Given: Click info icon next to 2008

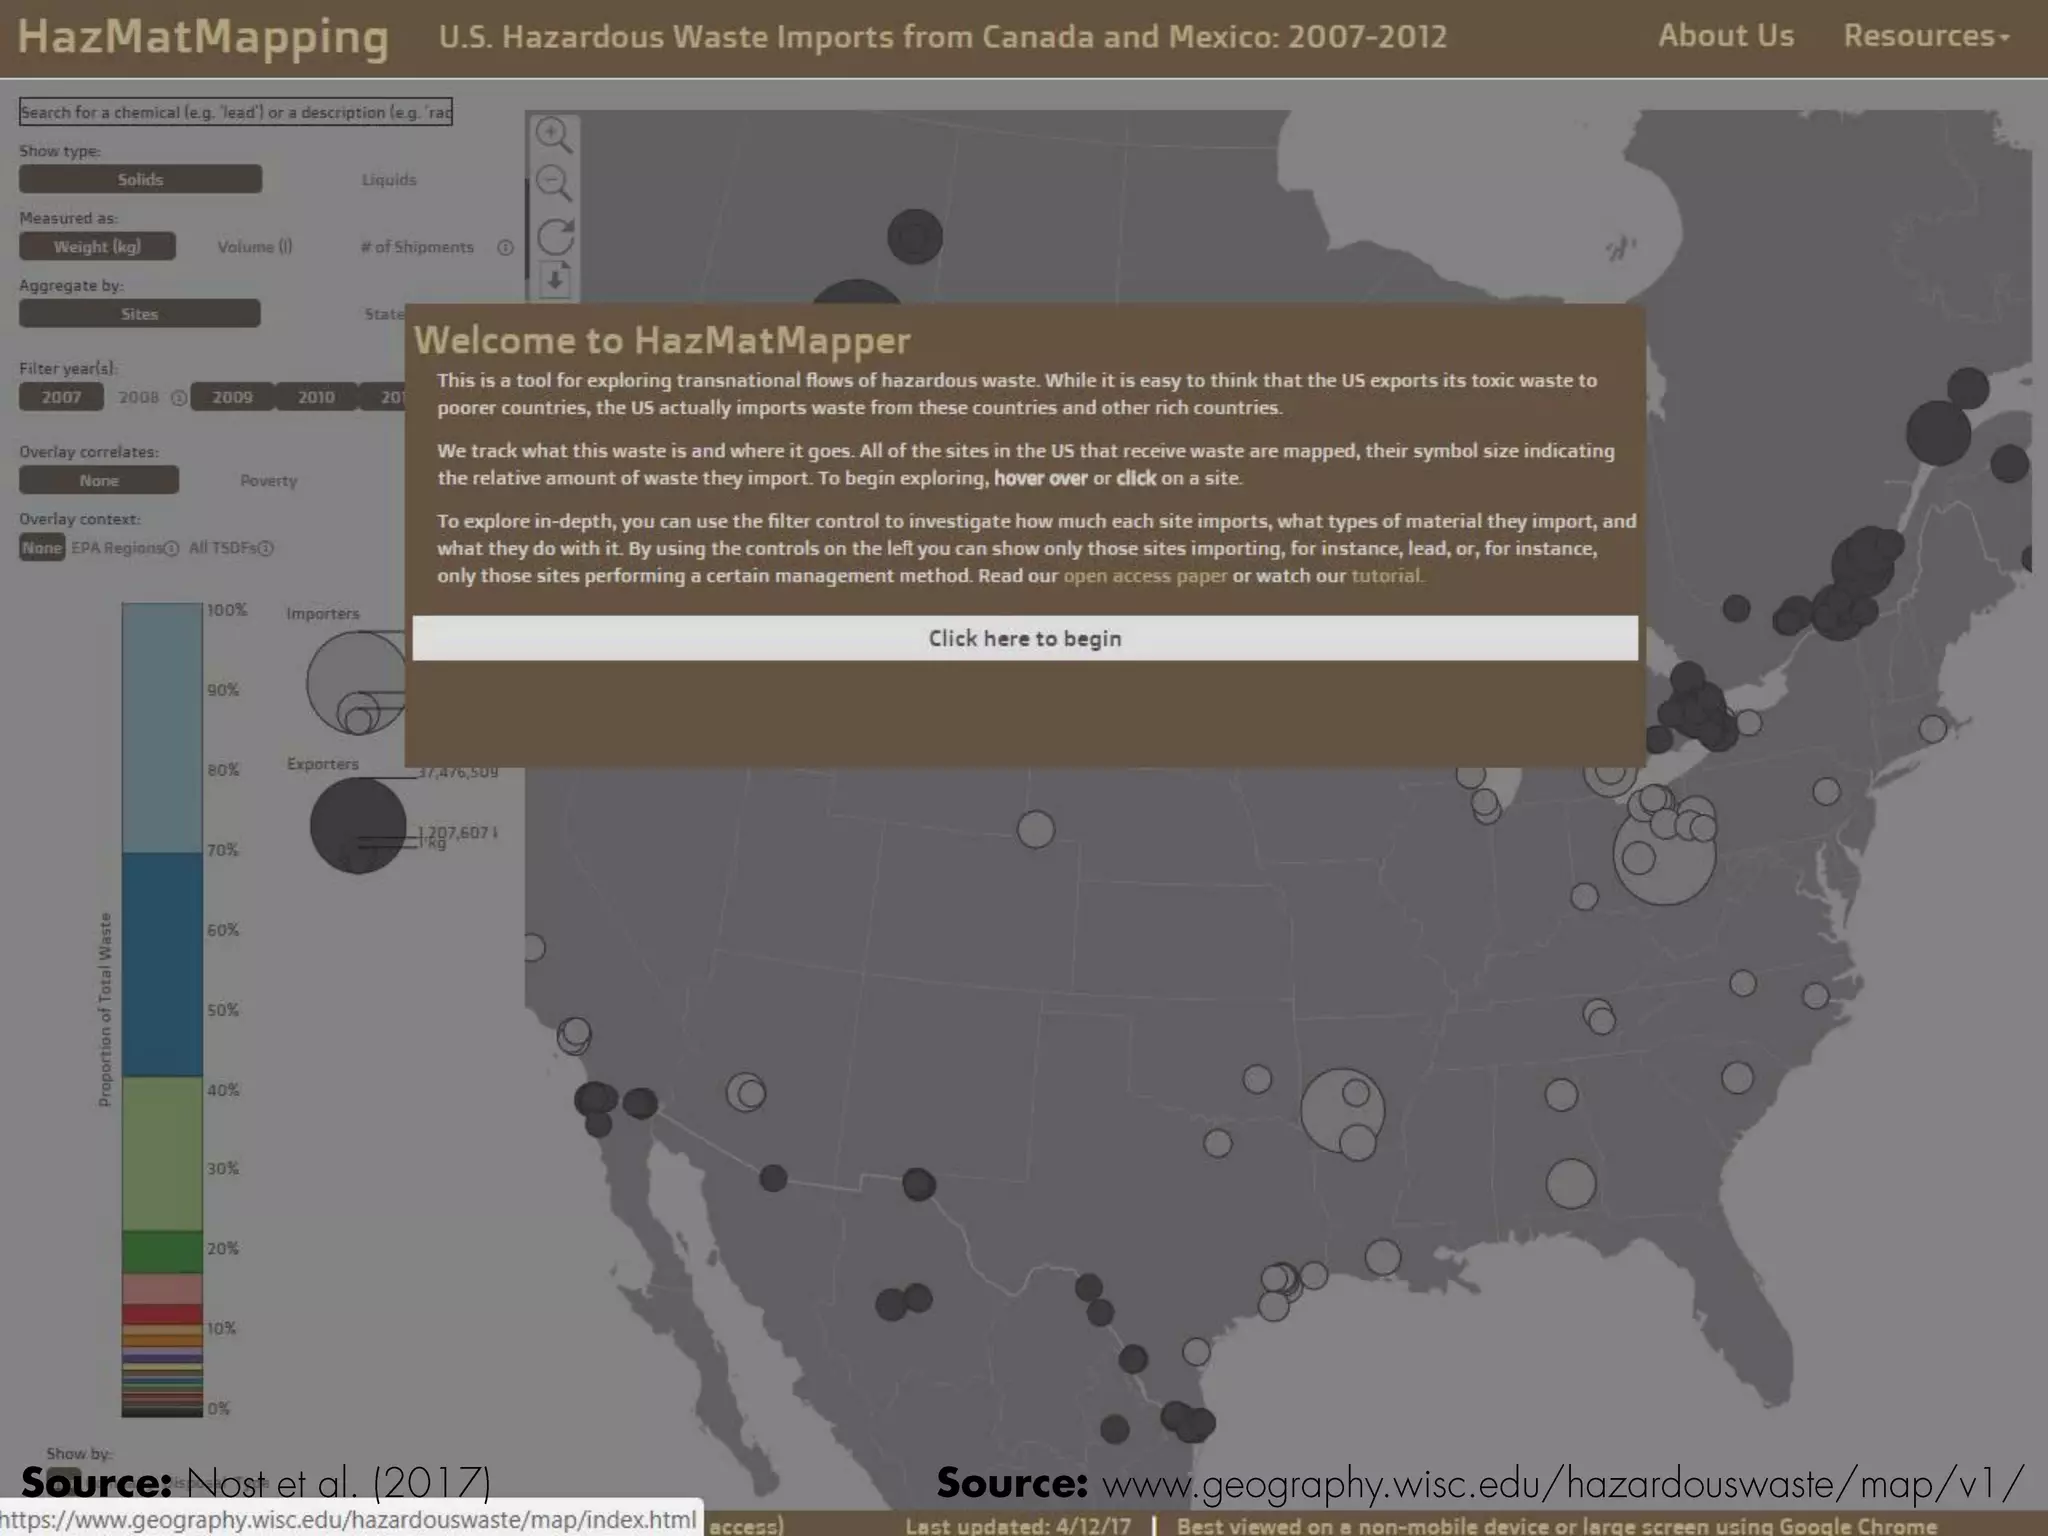Looking at the screenshot, I should pos(178,398).
